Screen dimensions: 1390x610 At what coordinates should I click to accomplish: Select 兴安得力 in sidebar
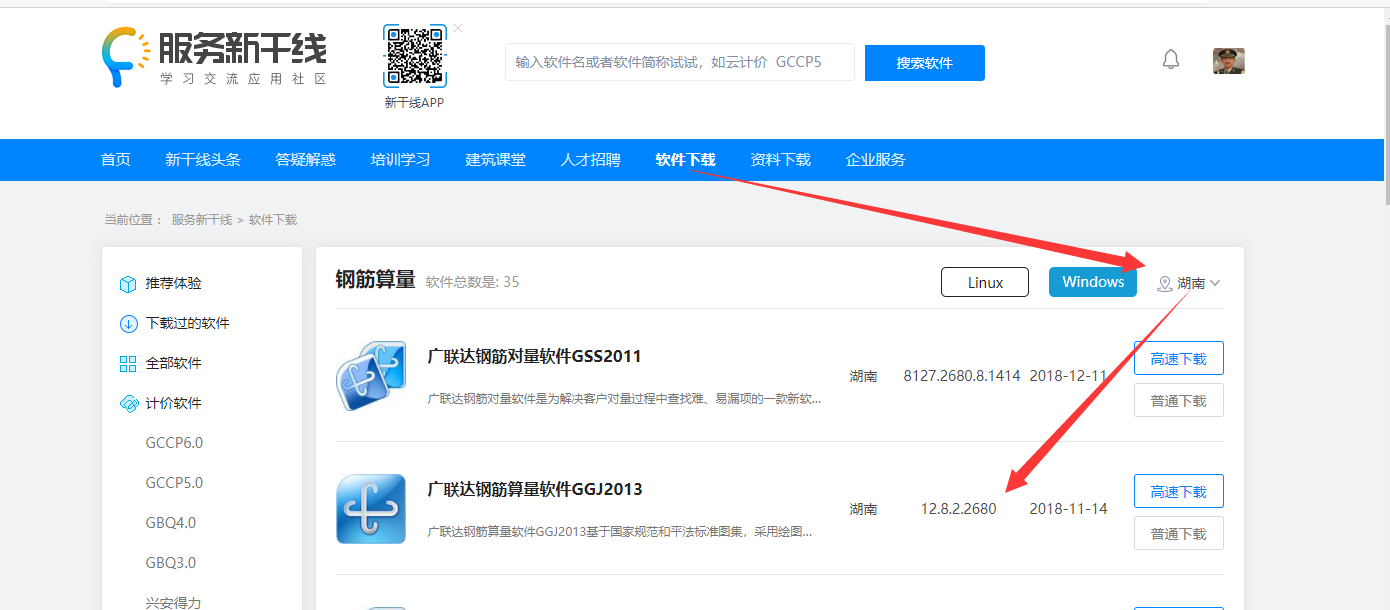173,602
